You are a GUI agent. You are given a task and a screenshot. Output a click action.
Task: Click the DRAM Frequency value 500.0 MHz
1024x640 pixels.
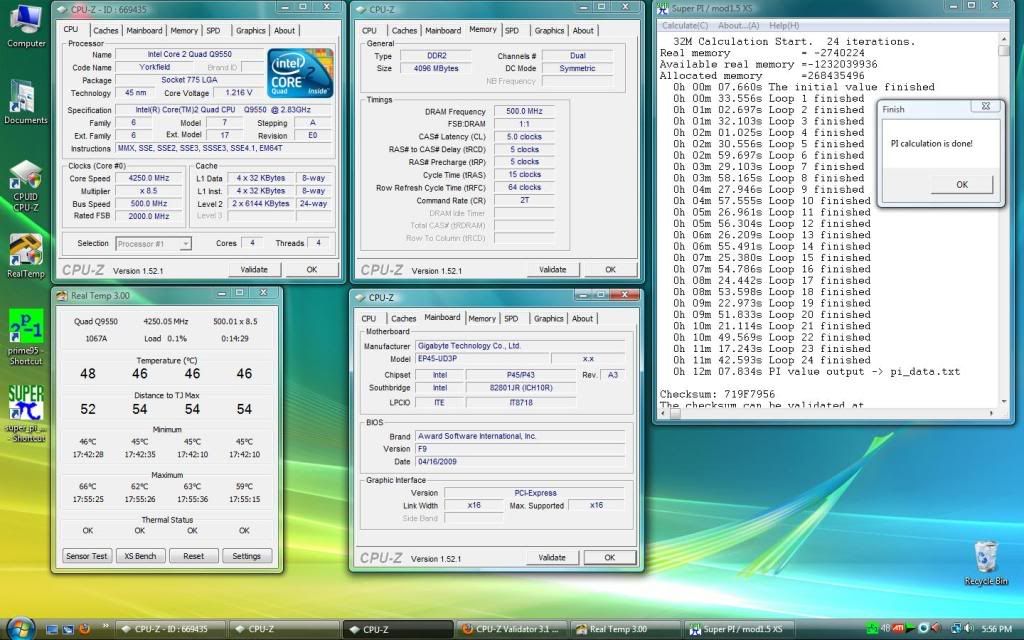pyautogui.click(x=524, y=111)
